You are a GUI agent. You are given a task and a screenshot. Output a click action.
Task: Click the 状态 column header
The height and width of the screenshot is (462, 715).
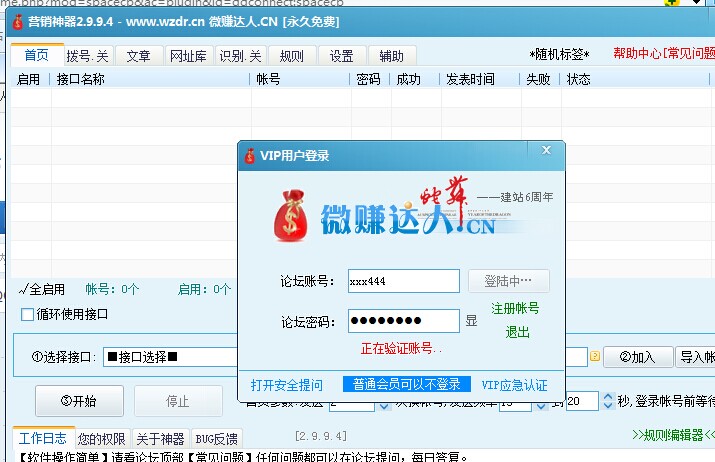coord(578,79)
